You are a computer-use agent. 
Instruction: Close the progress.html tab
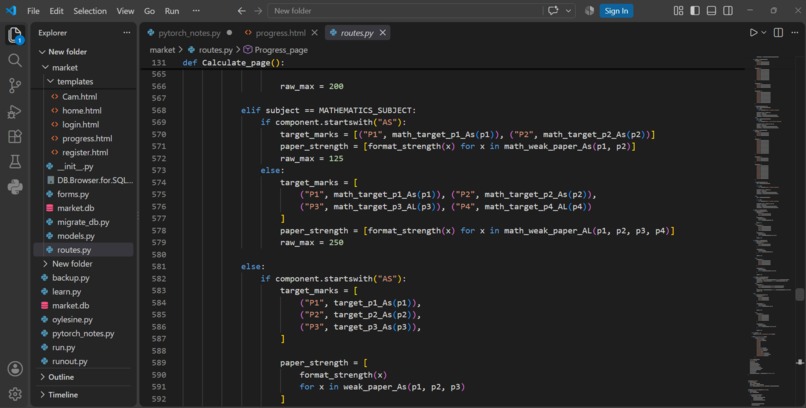tap(315, 33)
